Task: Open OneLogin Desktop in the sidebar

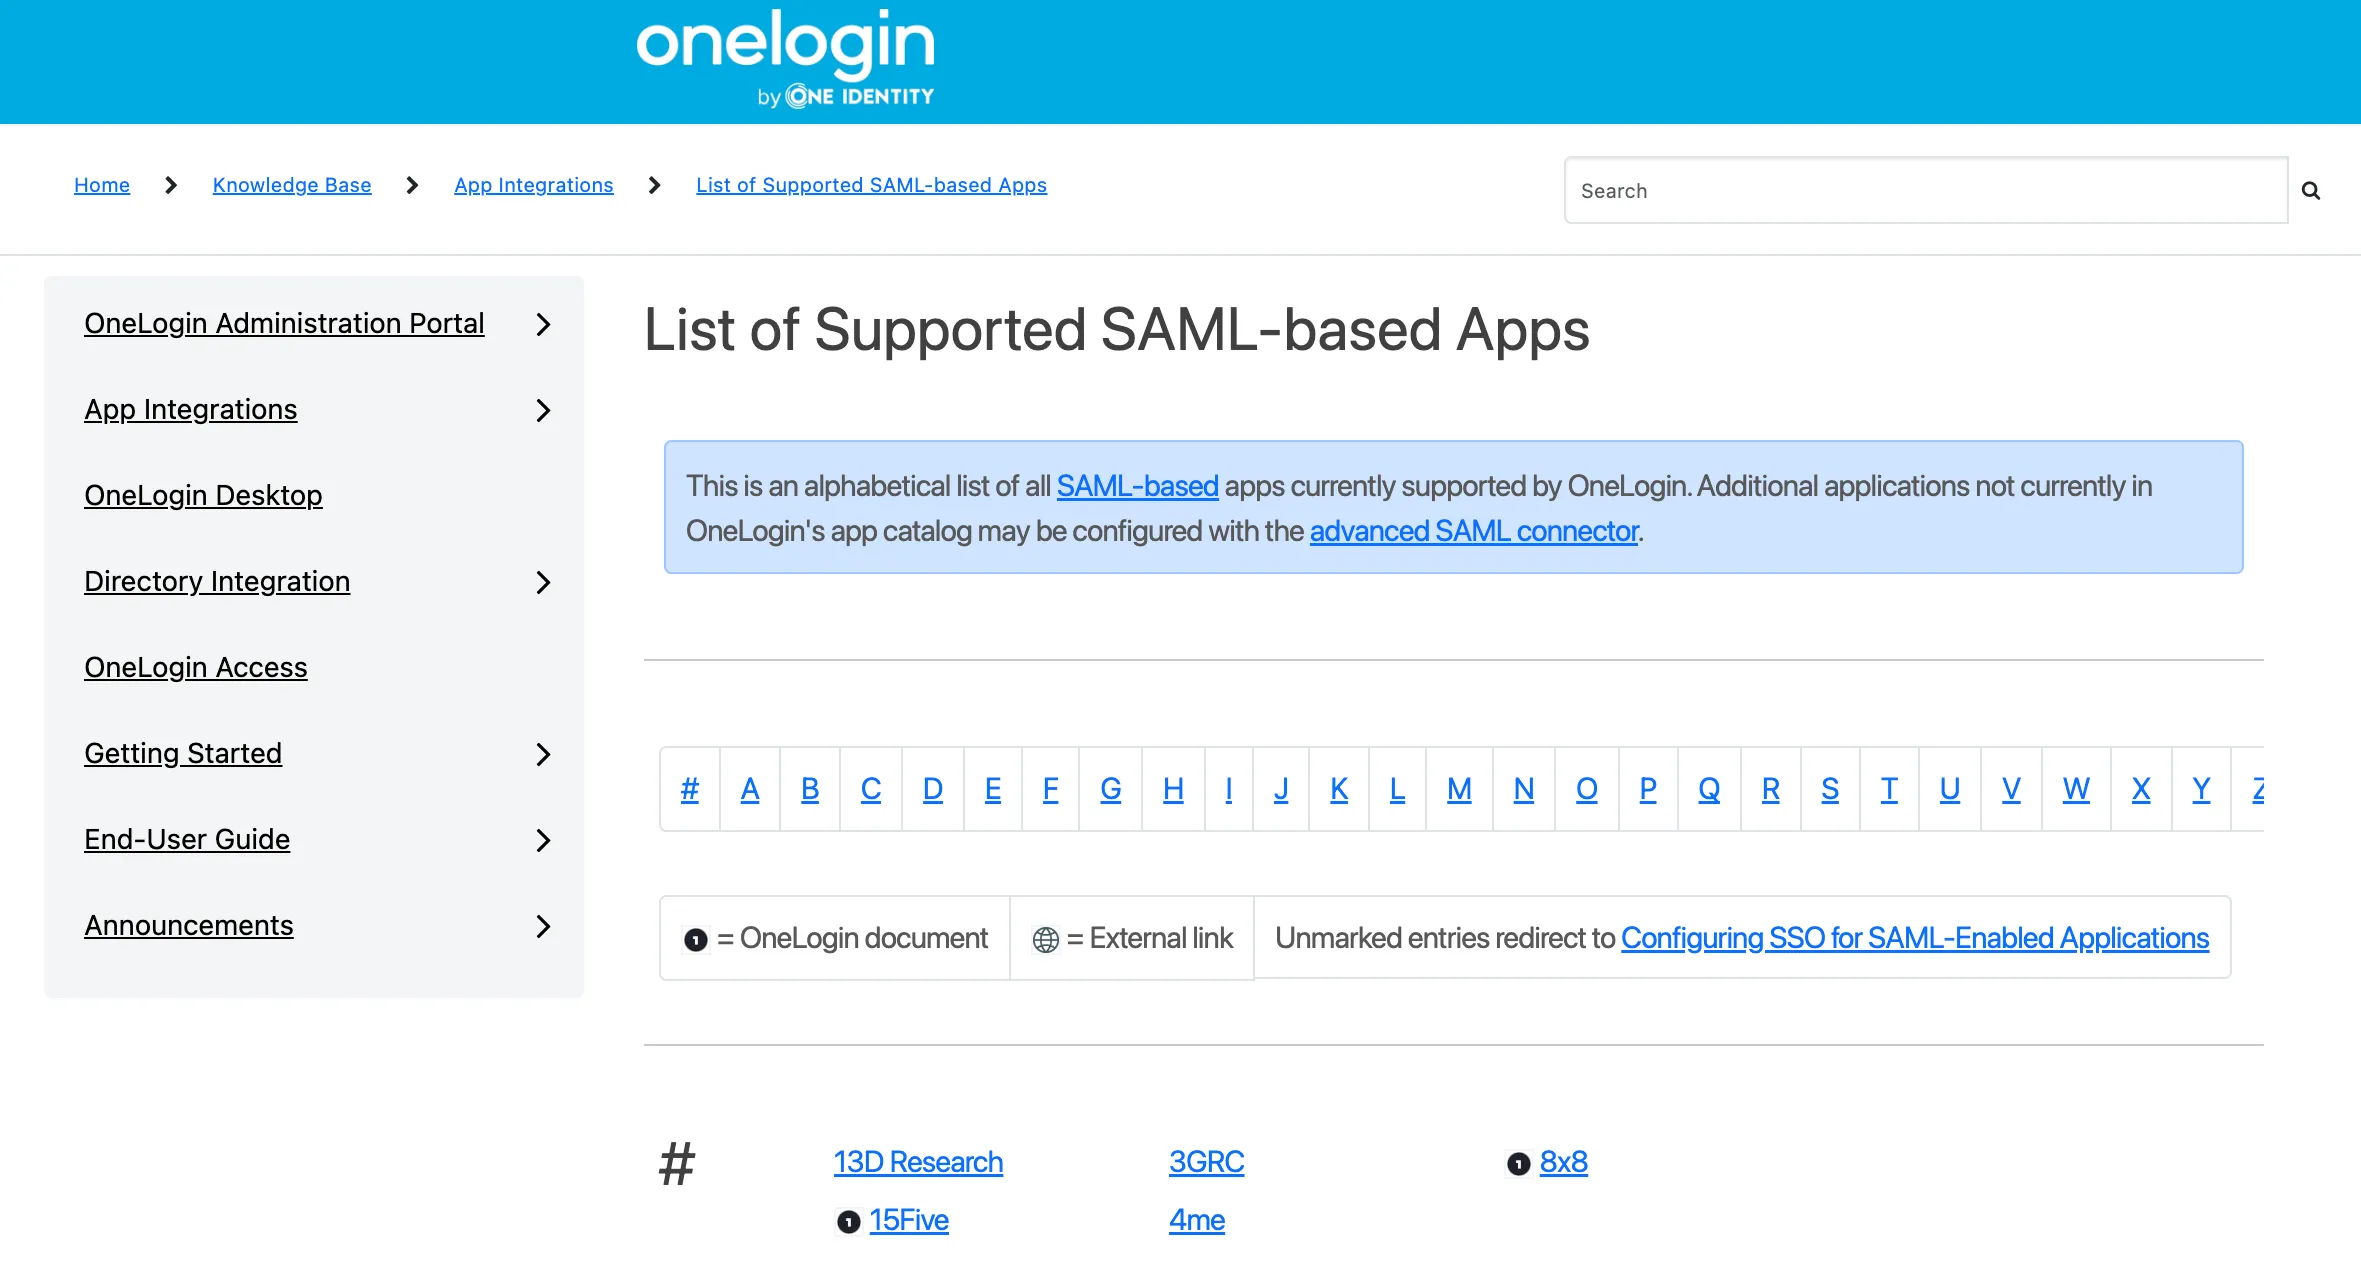Action: click(203, 496)
